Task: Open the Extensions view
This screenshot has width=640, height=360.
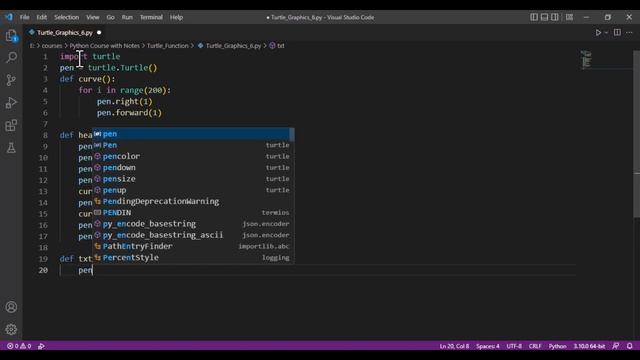Action: coord(11,125)
